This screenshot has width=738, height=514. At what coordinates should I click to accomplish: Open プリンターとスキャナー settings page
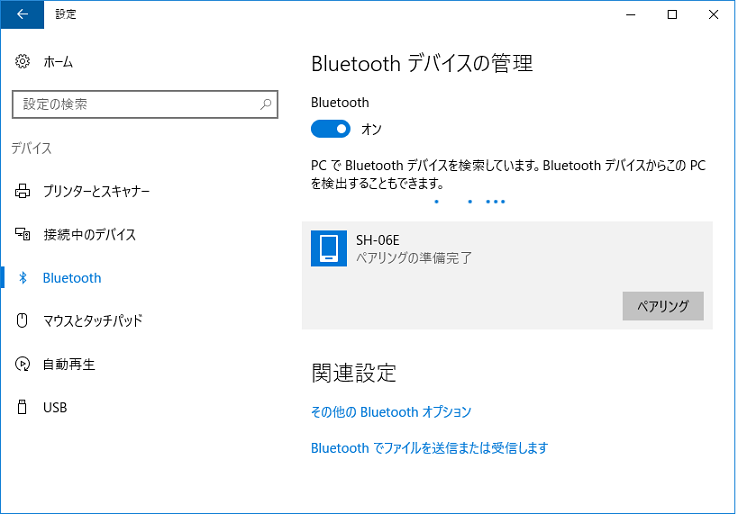tap(96, 191)
